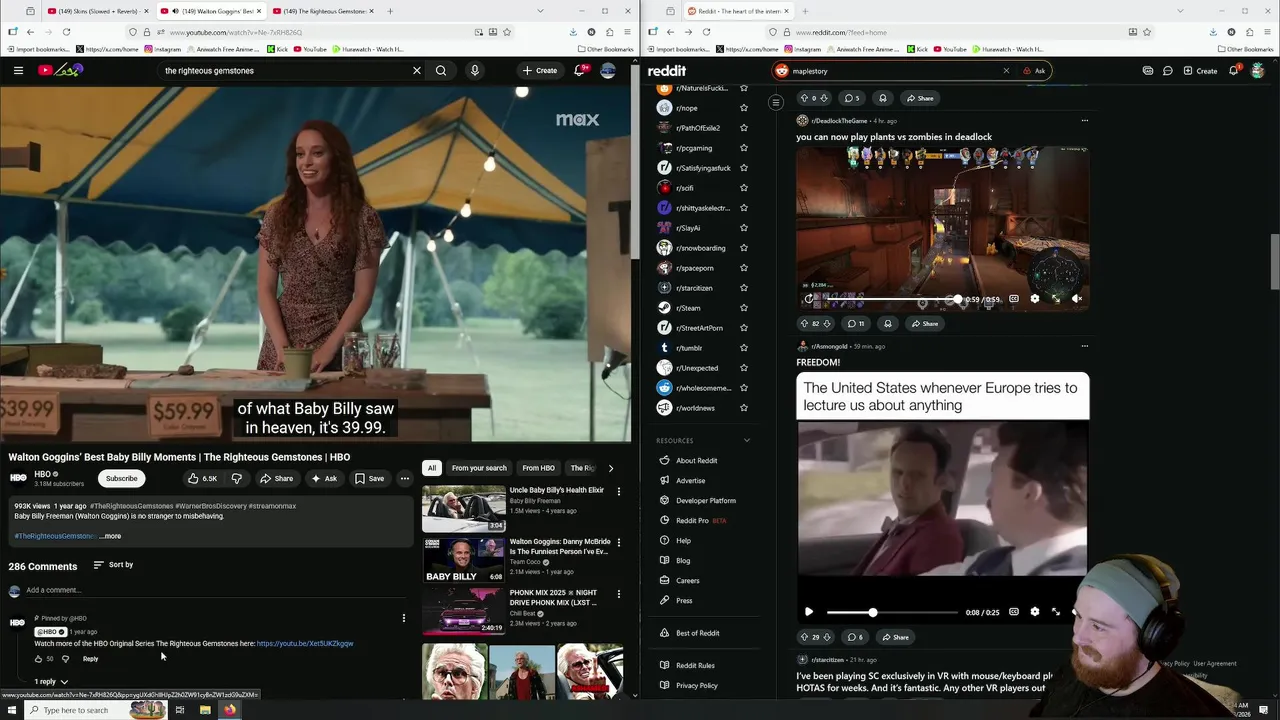Upvote the Deadlock post with 82
This screenshot has width=1280, height=720.
click(803, 324)
